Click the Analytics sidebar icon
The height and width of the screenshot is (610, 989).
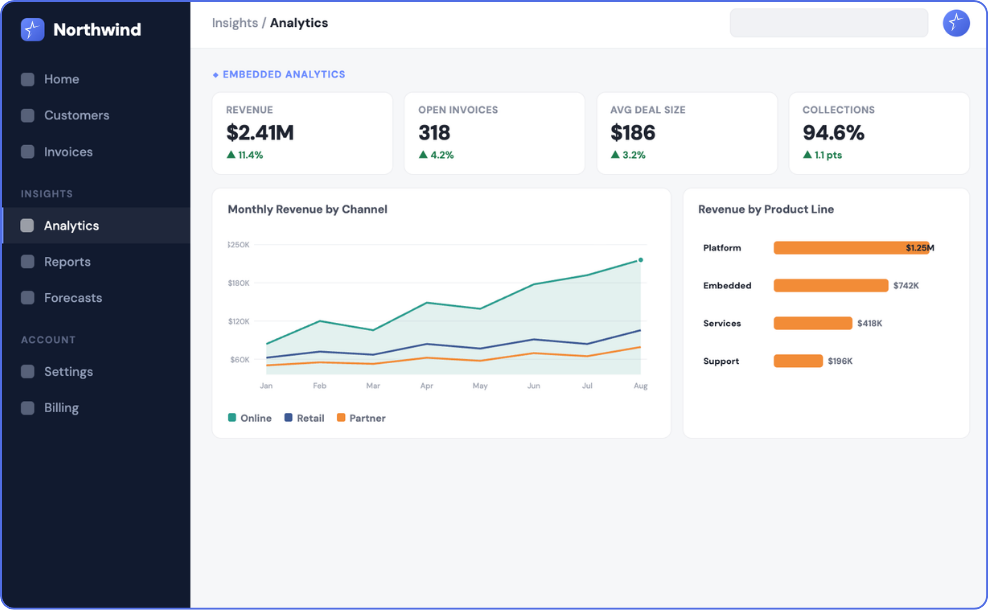pyautogui.click(x=27, y=226)
